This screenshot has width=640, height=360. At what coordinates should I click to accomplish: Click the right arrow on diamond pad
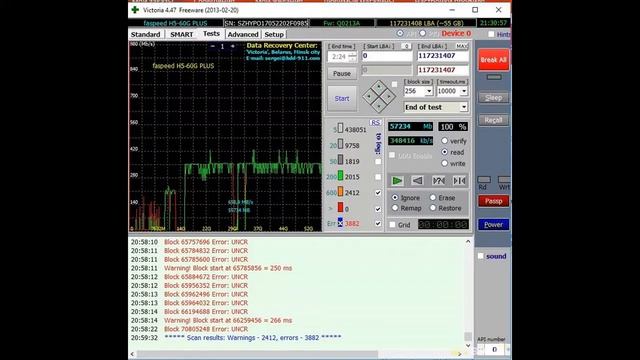coord(389,96)
